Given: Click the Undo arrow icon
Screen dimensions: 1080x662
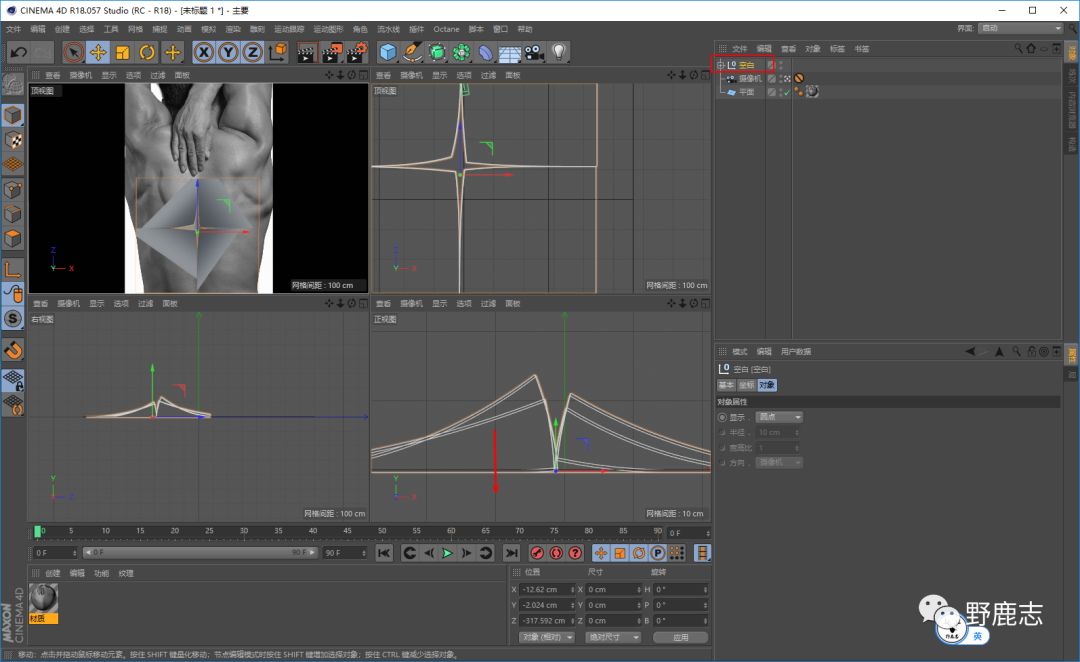Looking at the screenshot, I should click(18, 52).
